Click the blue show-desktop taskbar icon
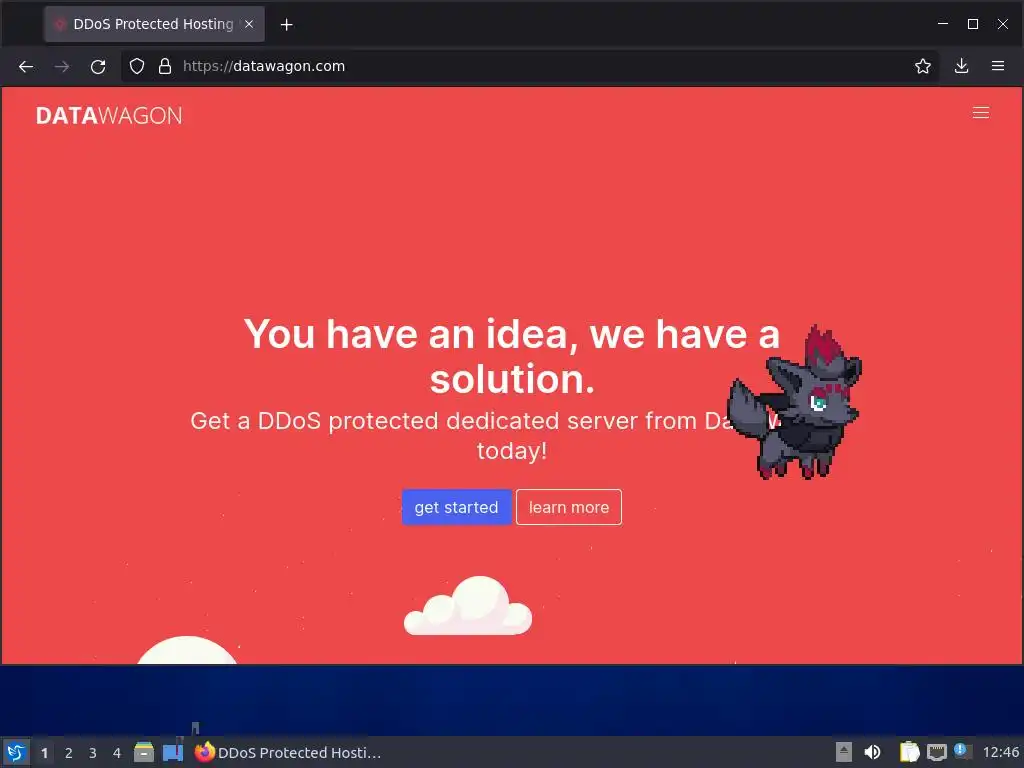 coord(173,752)
